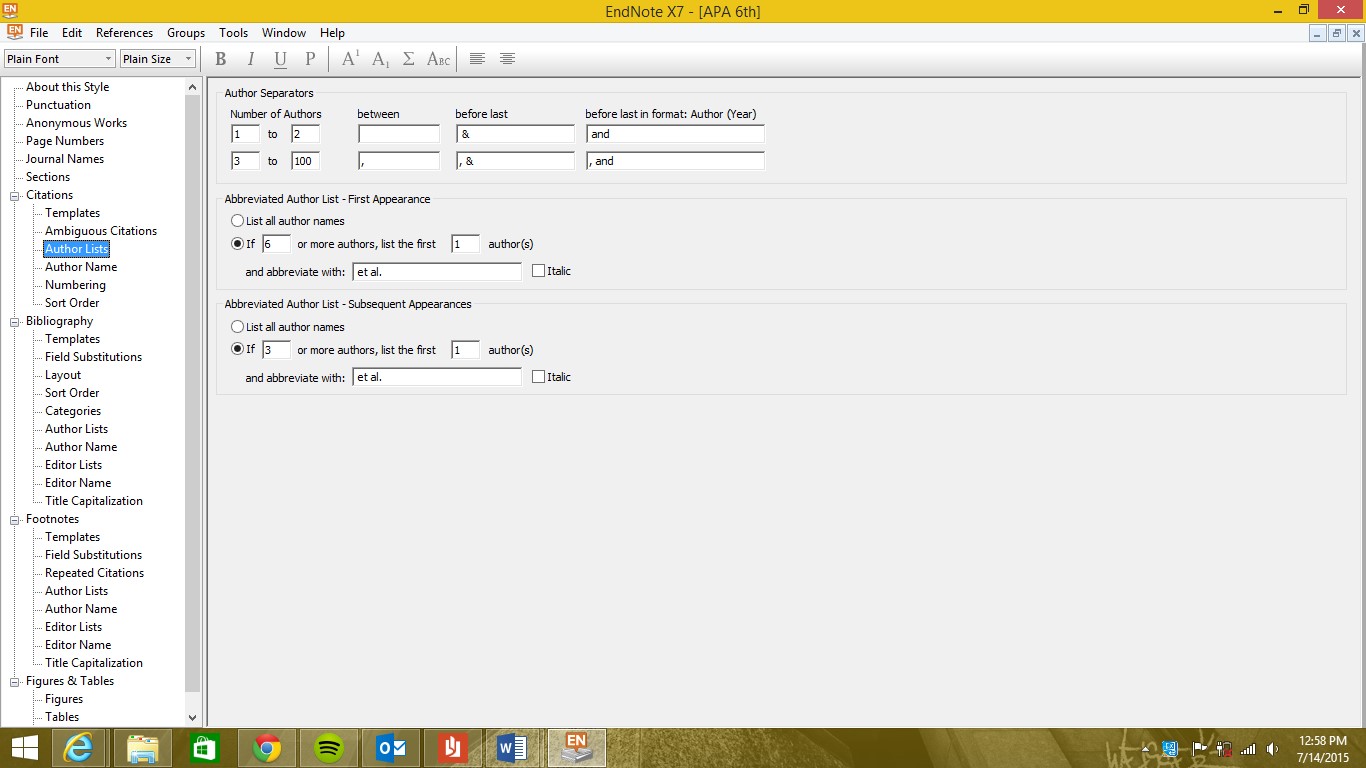Collapse the Figures & Tables tree node
1366x768 pixels.
point(15,681)
